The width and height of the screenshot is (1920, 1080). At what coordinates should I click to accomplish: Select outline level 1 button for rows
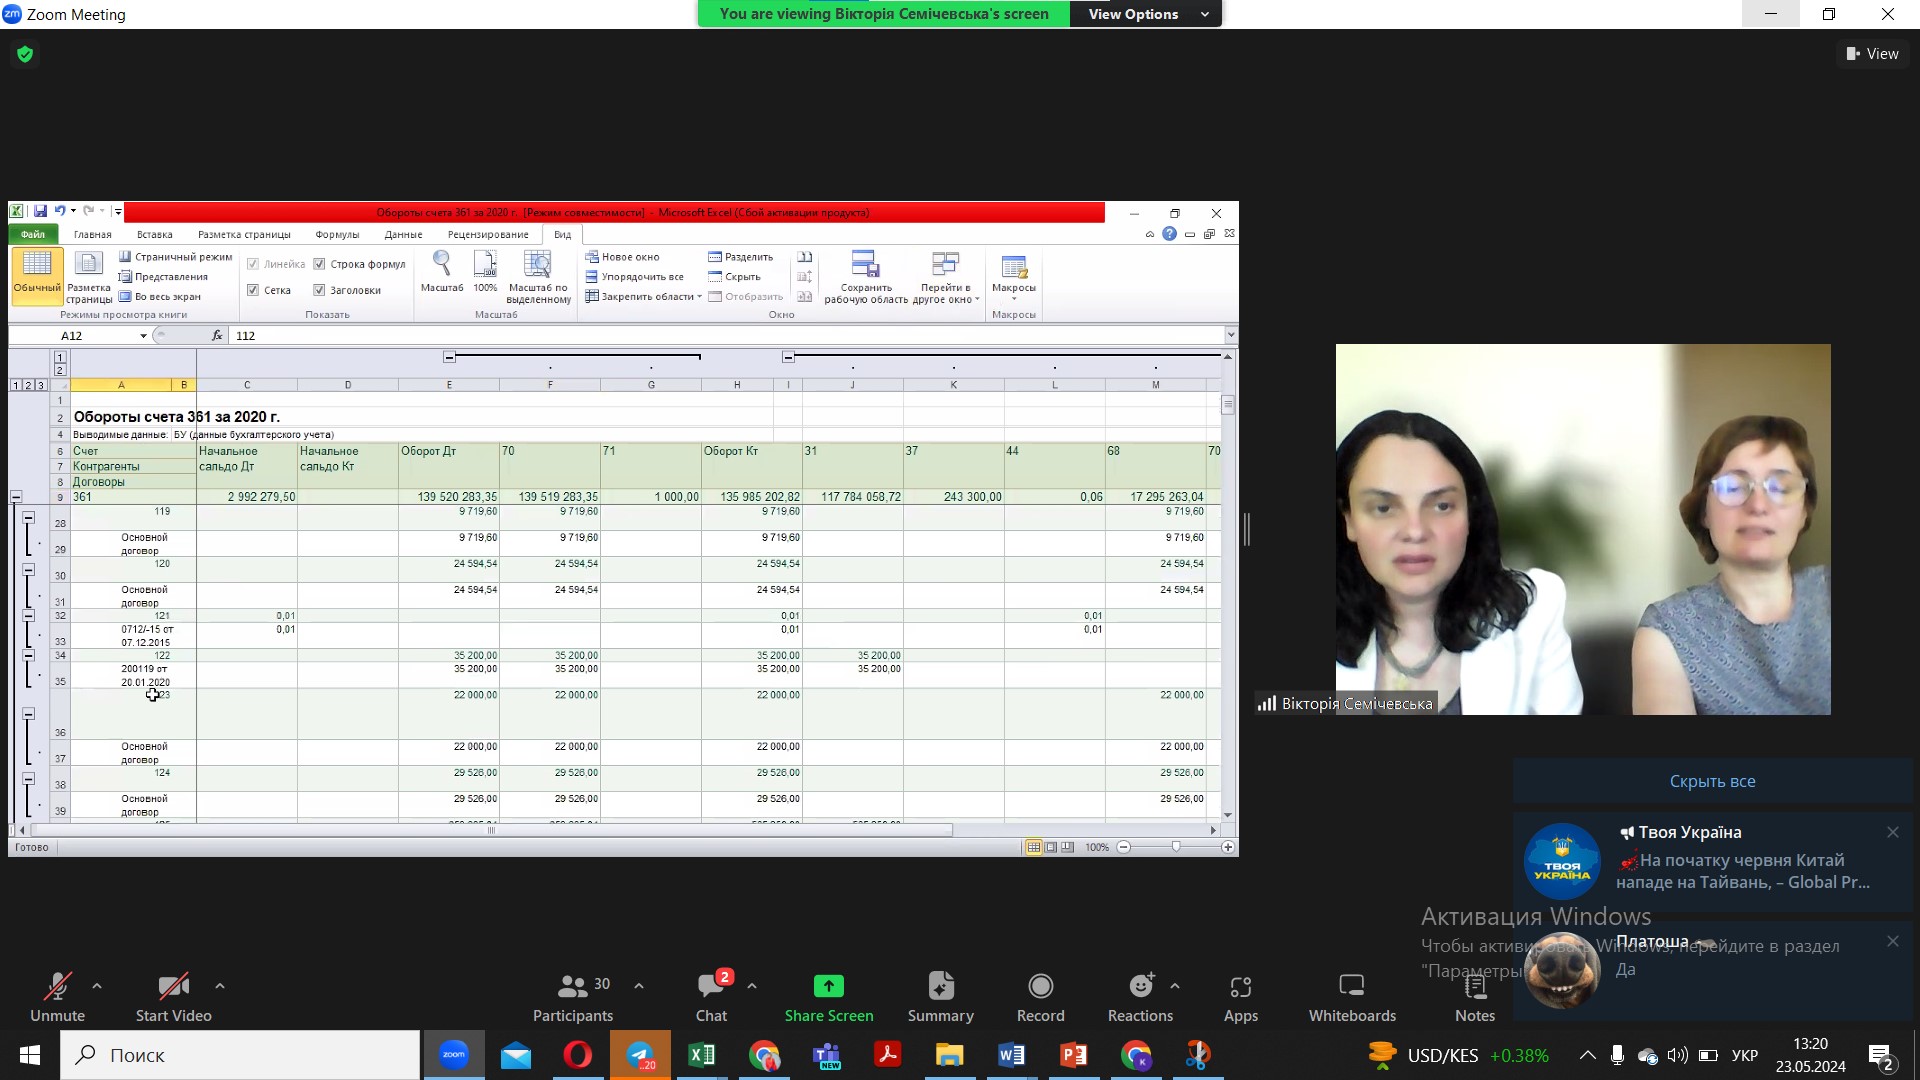[x=15, y=385]
